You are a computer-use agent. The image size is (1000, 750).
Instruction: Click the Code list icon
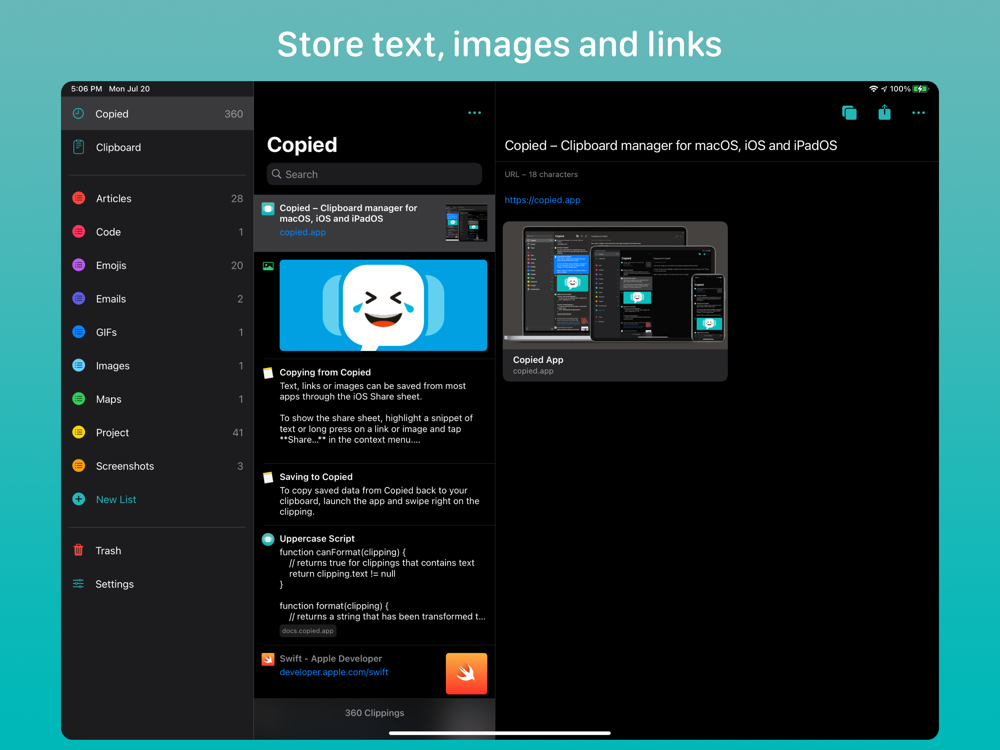(78, 232)
